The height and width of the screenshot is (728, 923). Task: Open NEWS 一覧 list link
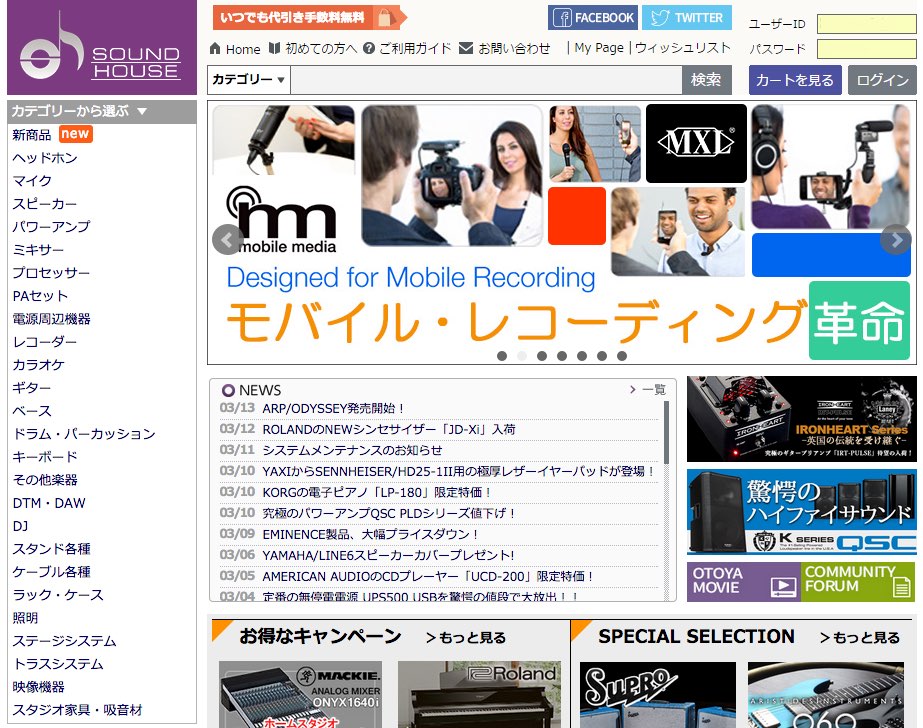tap(648, 390)
